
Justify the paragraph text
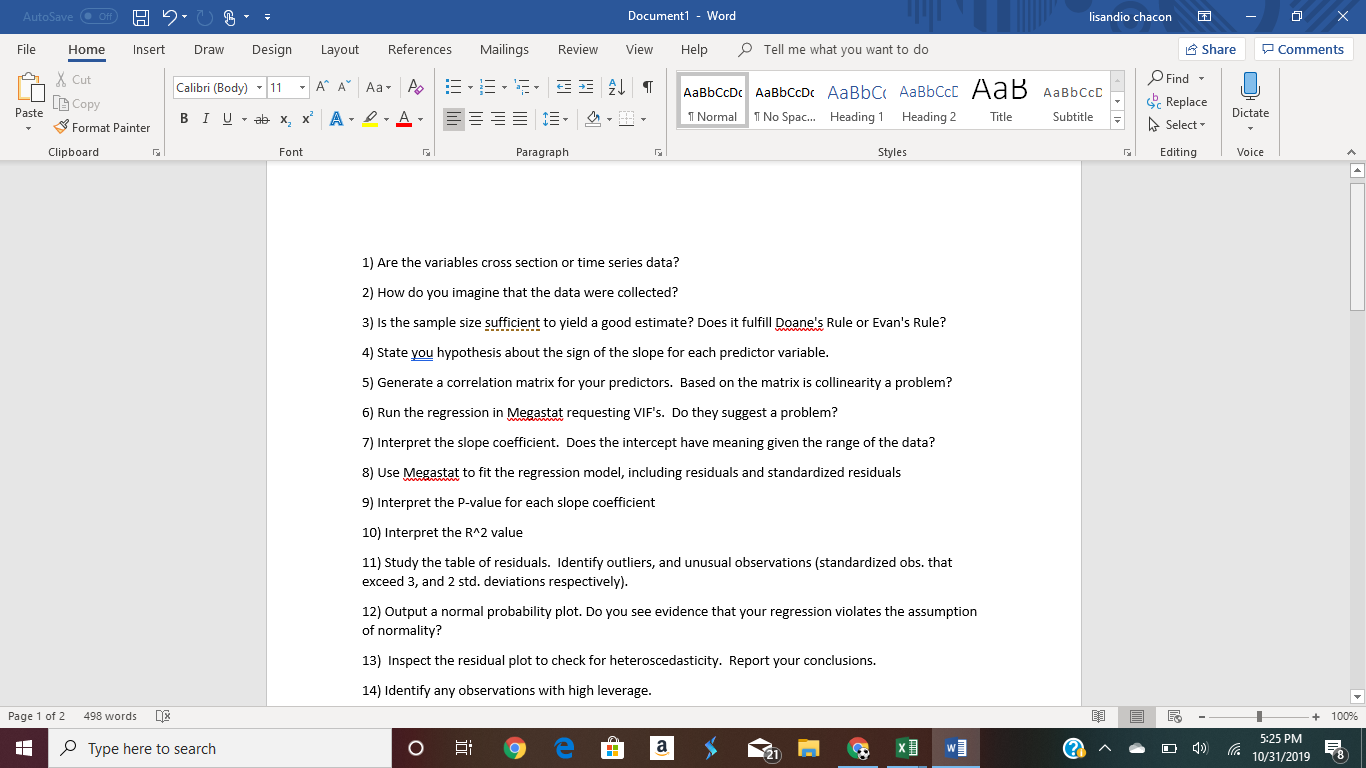(520, 120)
